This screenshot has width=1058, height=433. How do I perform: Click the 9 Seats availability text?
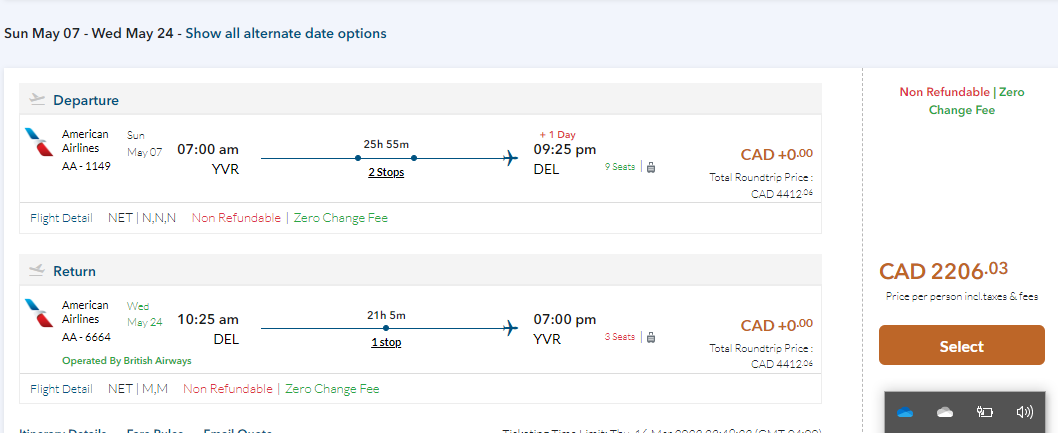pyautogui.click(x=619, y=167)
